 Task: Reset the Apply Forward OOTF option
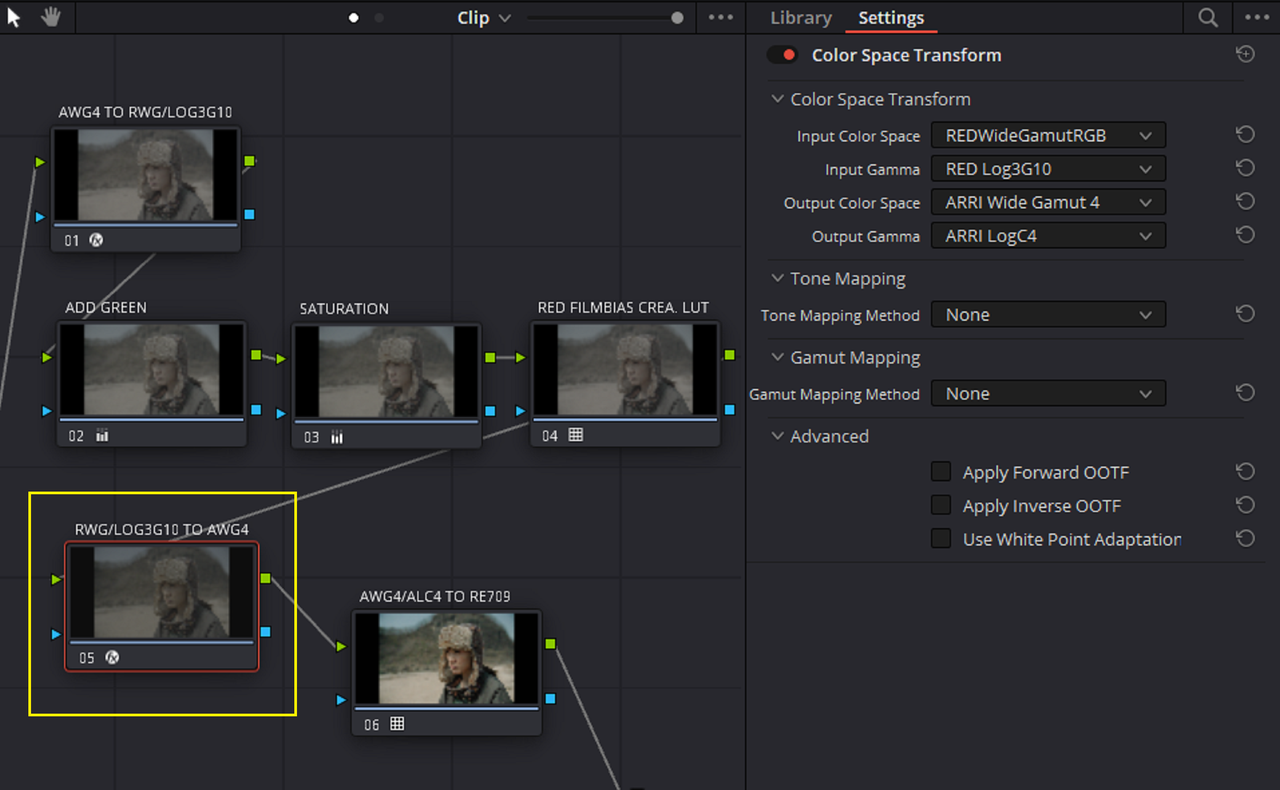tap(1245, 472)
